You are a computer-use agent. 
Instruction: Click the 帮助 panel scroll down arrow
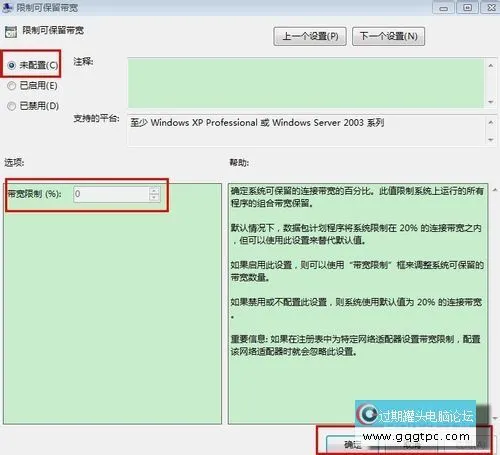click(x=495, y=418)
